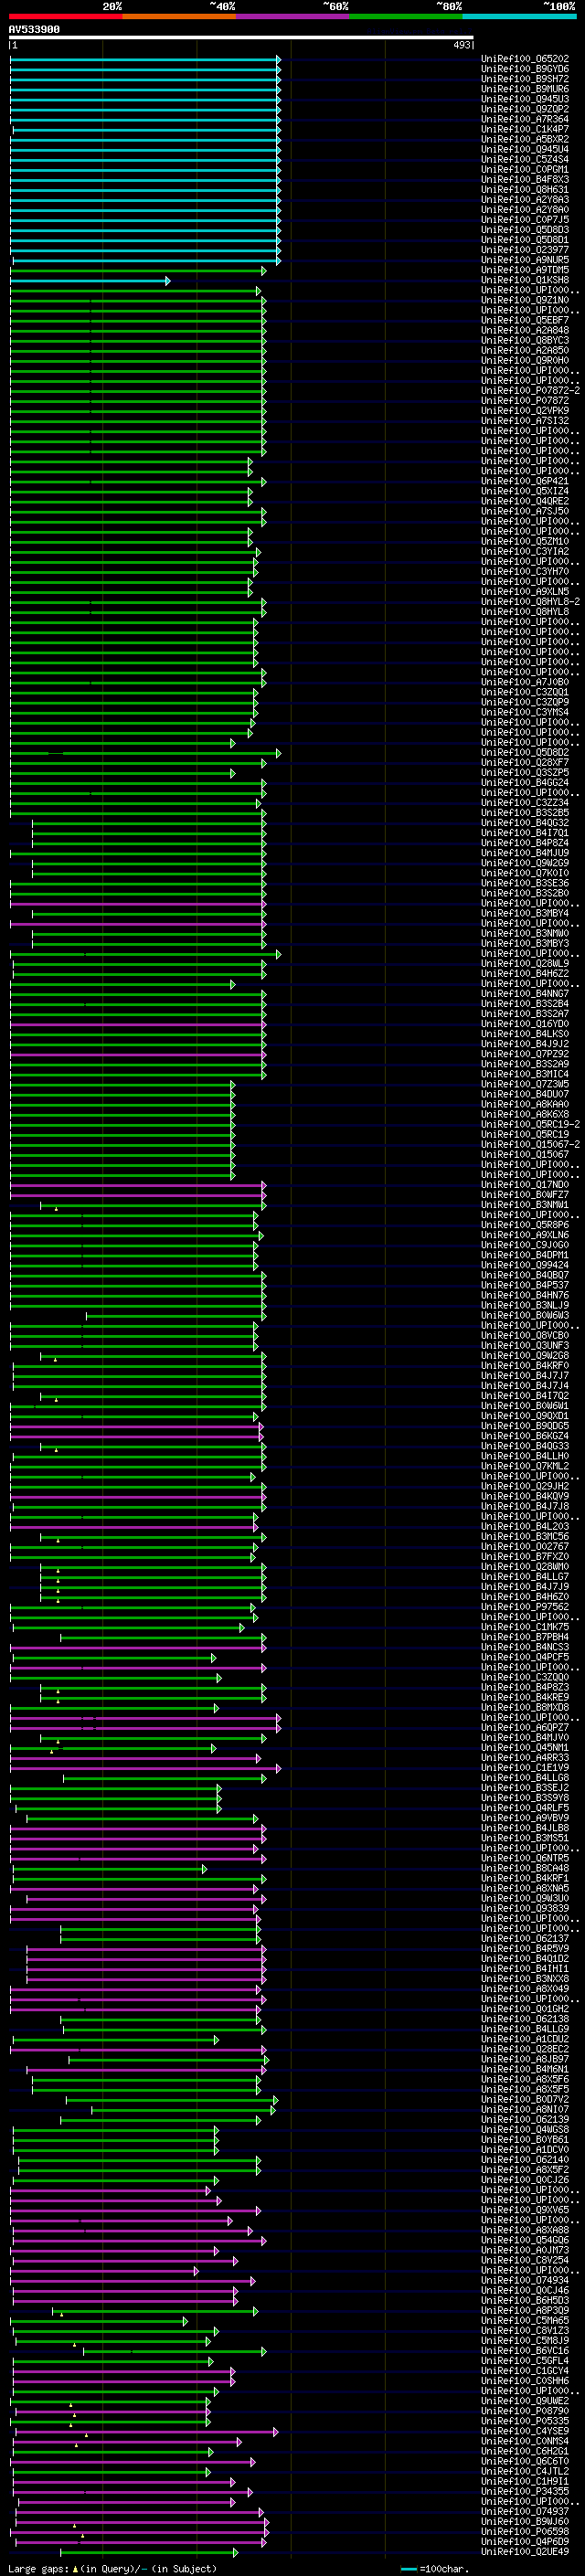
Task: Select hit UniRef100_P08790
Action: (525, 2411)
